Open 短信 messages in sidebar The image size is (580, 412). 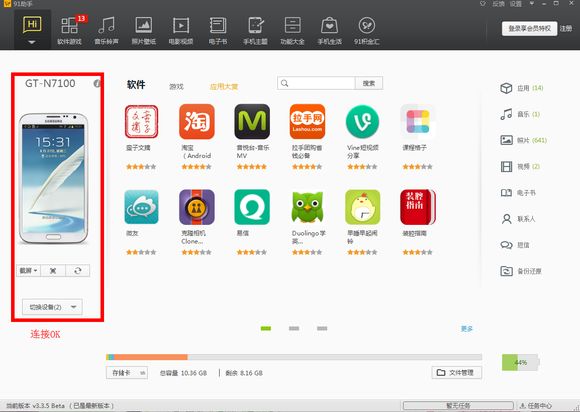pyautogui.click(x=515, y=245)
